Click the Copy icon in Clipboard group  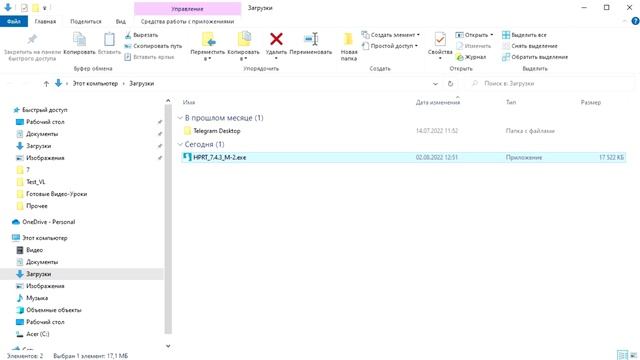[79, 40]
